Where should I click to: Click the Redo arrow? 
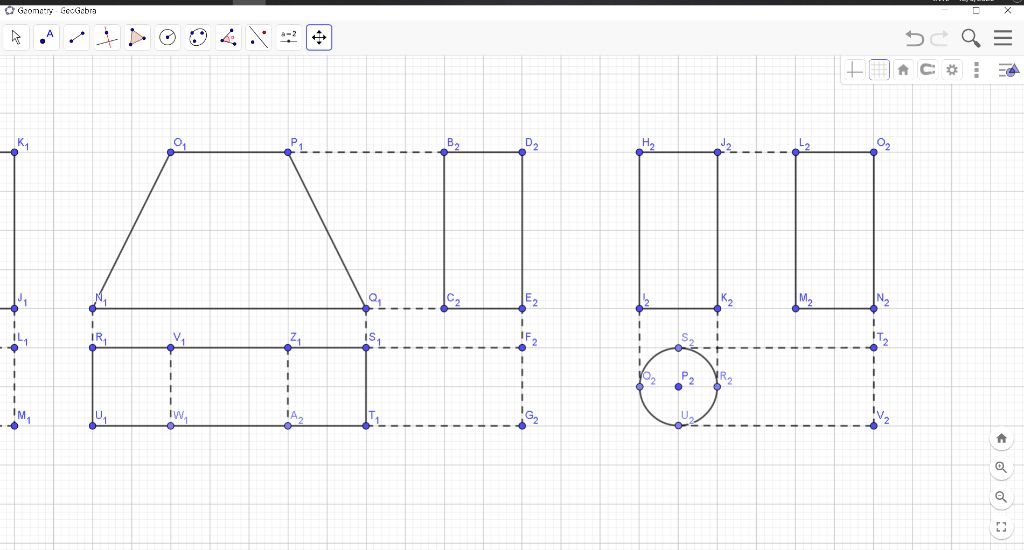(x=939, y=38)
